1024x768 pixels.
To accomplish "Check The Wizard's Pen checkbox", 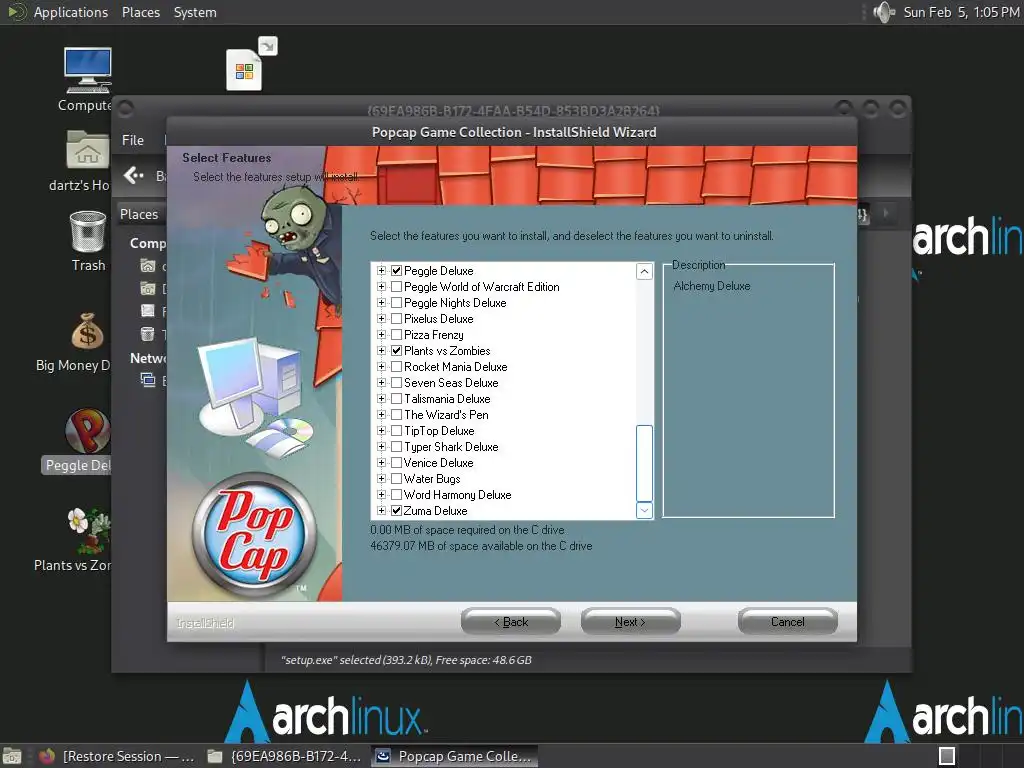I will [x=396, y=415].
